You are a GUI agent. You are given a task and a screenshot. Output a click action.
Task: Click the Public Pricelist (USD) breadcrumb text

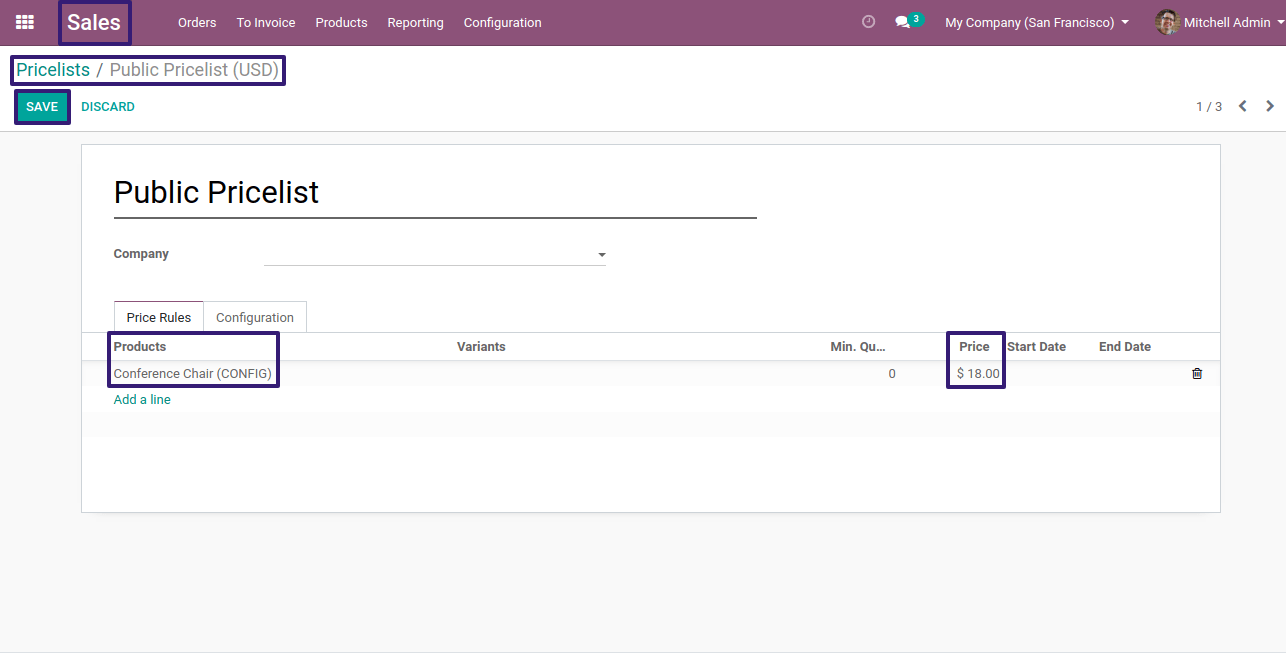tap(194, 70)
